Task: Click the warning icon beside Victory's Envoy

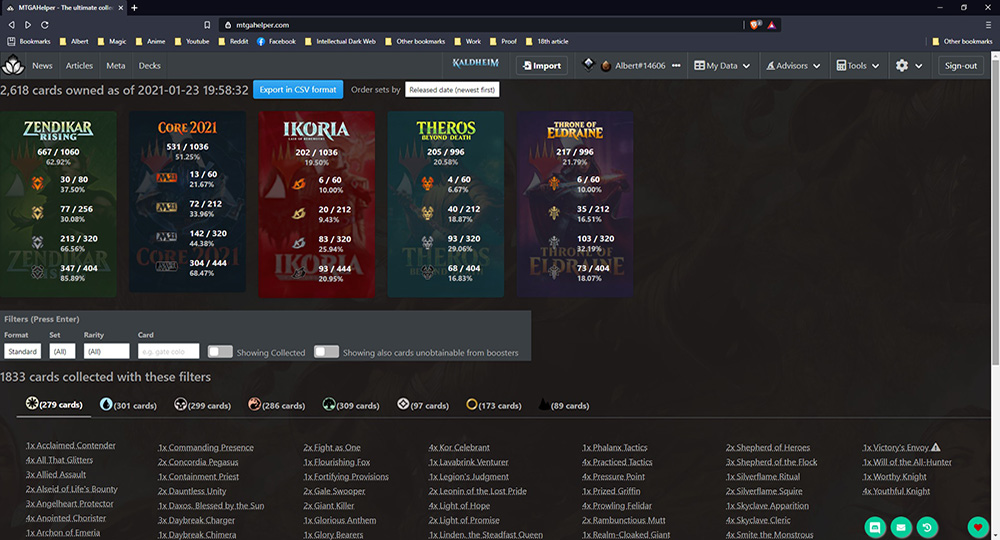Action: pyautogui.click(x=936, y=447)
